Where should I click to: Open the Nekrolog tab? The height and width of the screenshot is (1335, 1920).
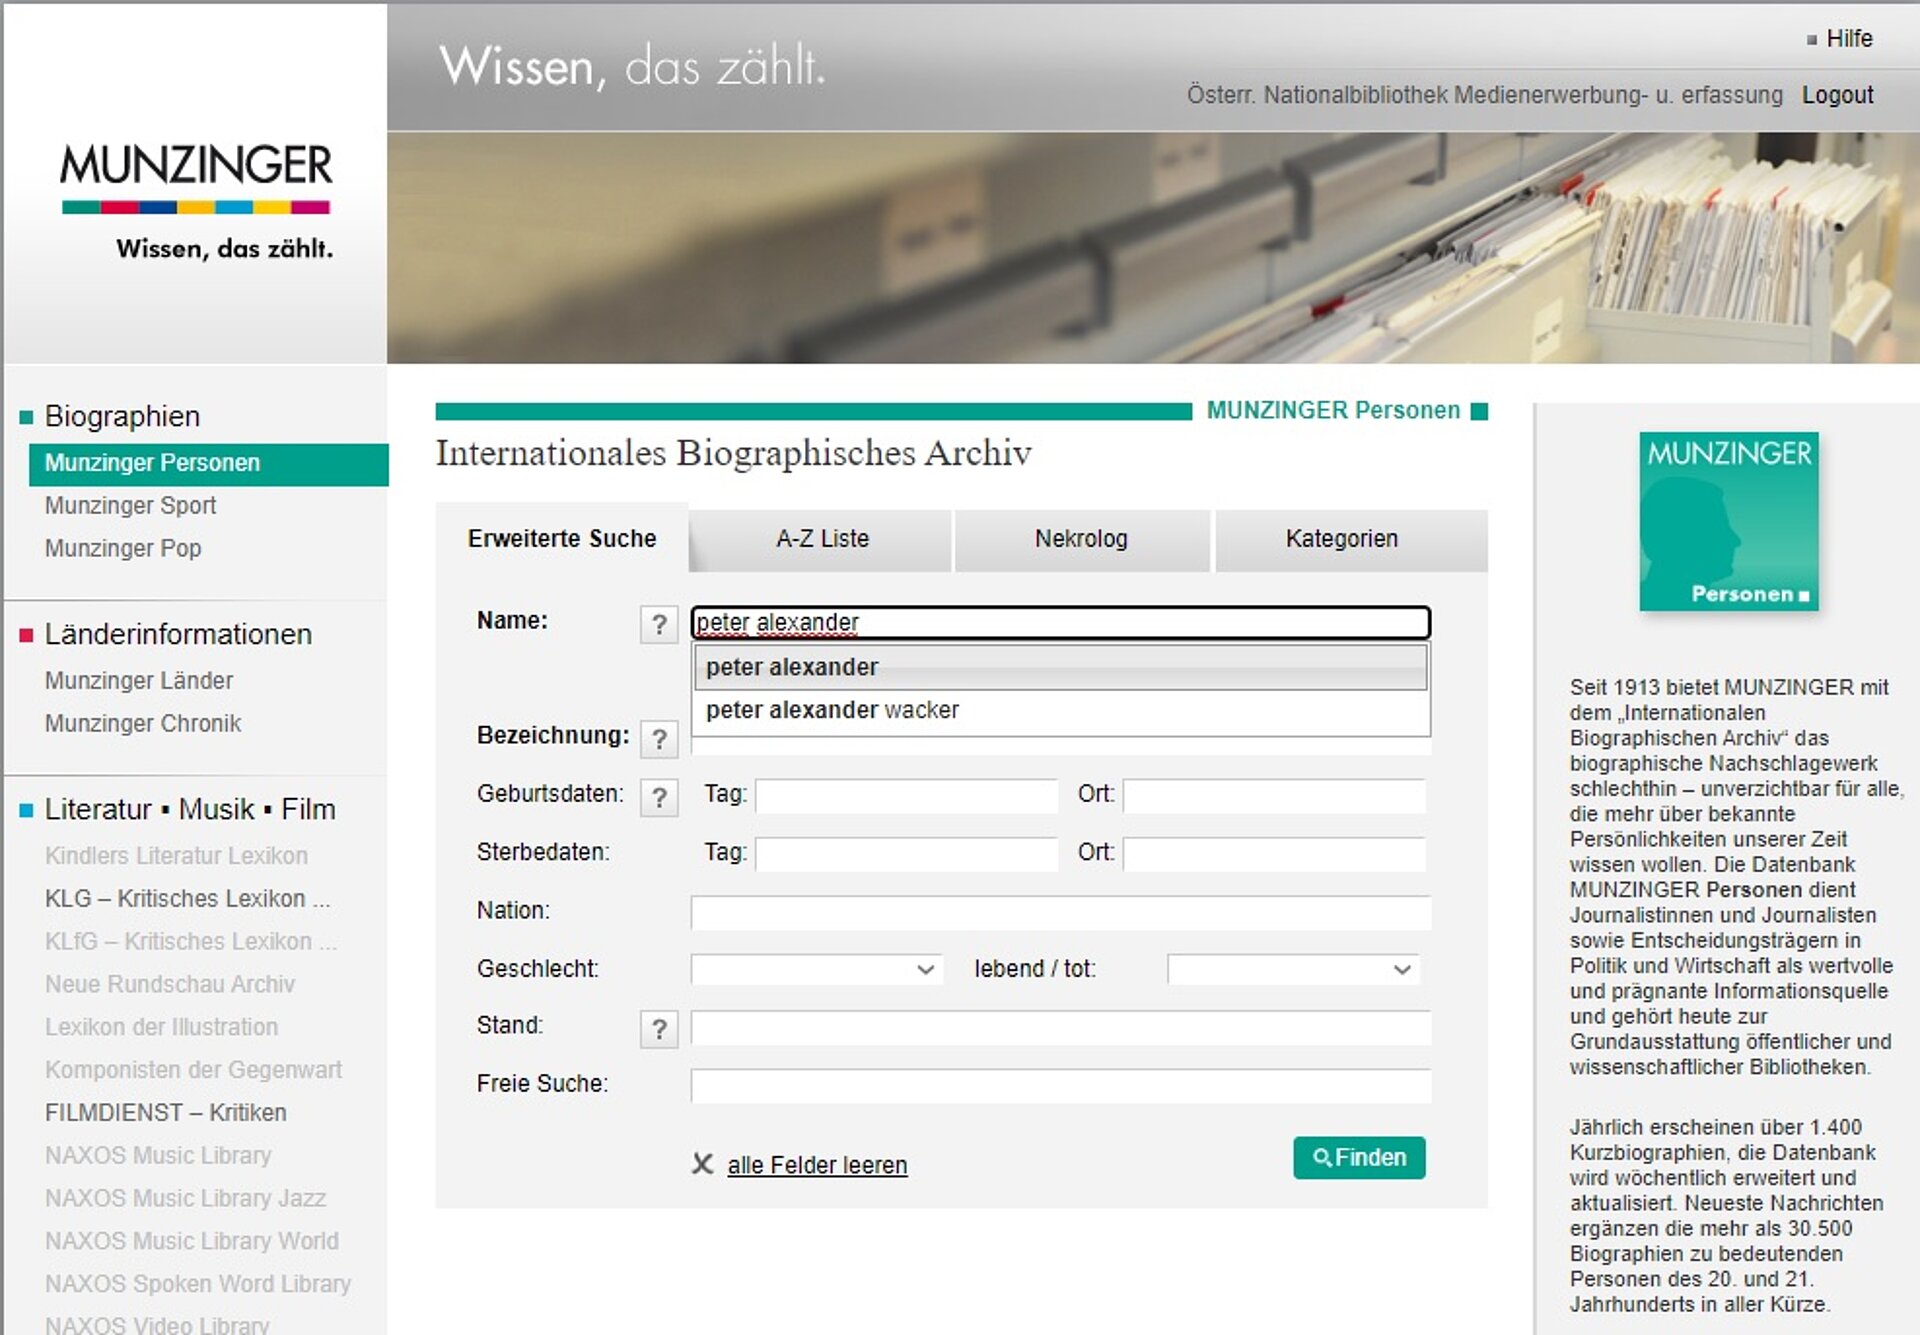[x=1081, y=539]
